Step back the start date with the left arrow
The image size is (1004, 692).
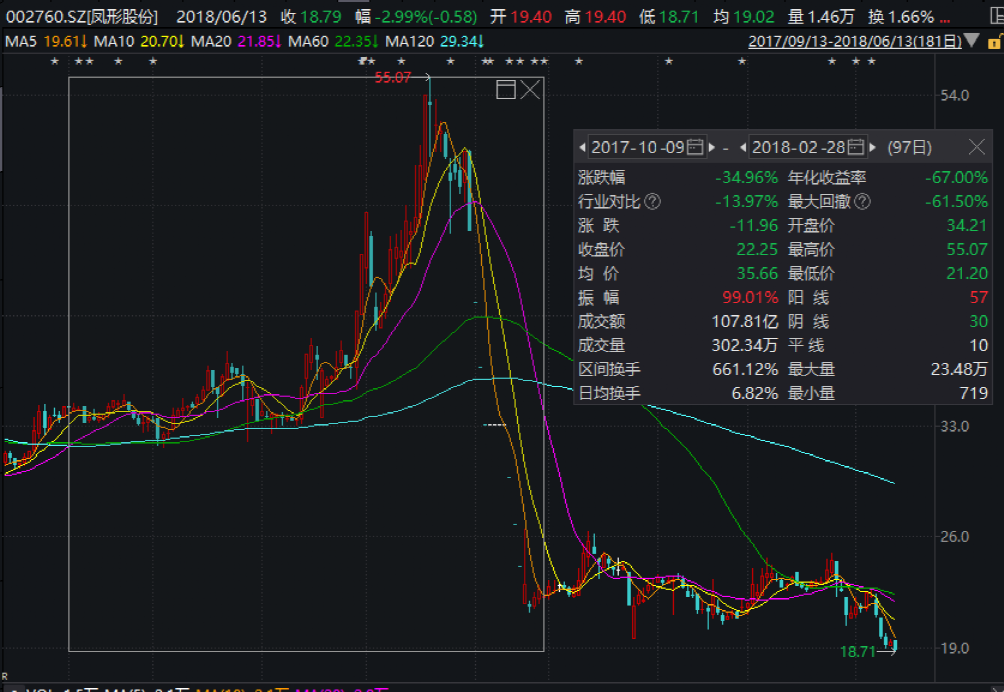tap(582, 147)
